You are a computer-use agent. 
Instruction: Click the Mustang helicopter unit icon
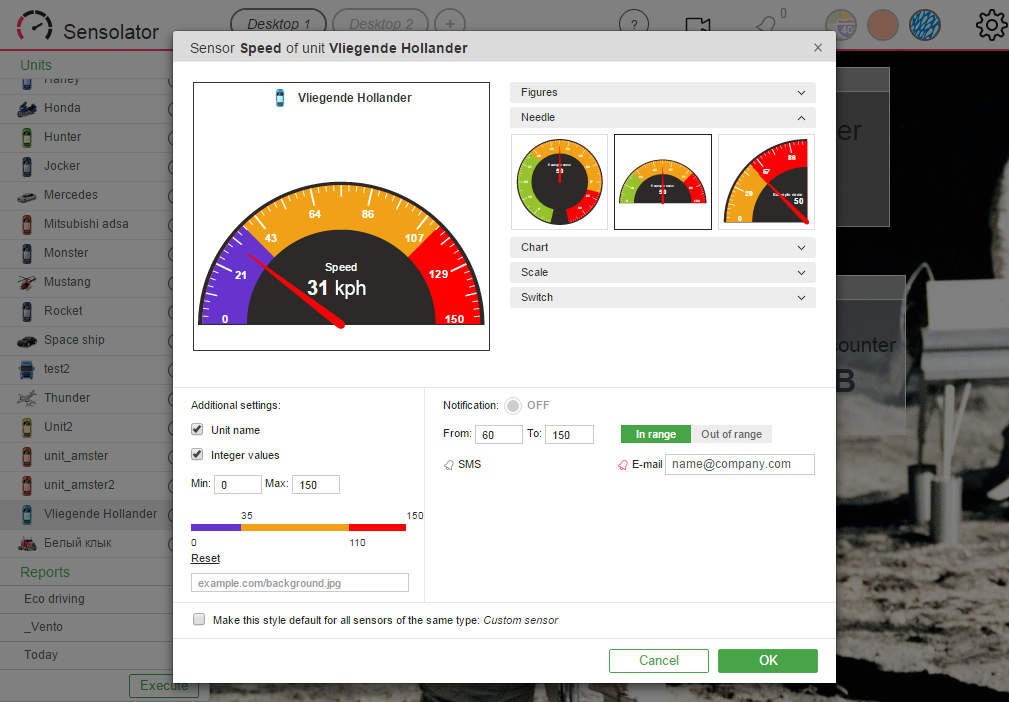point(27,282)
